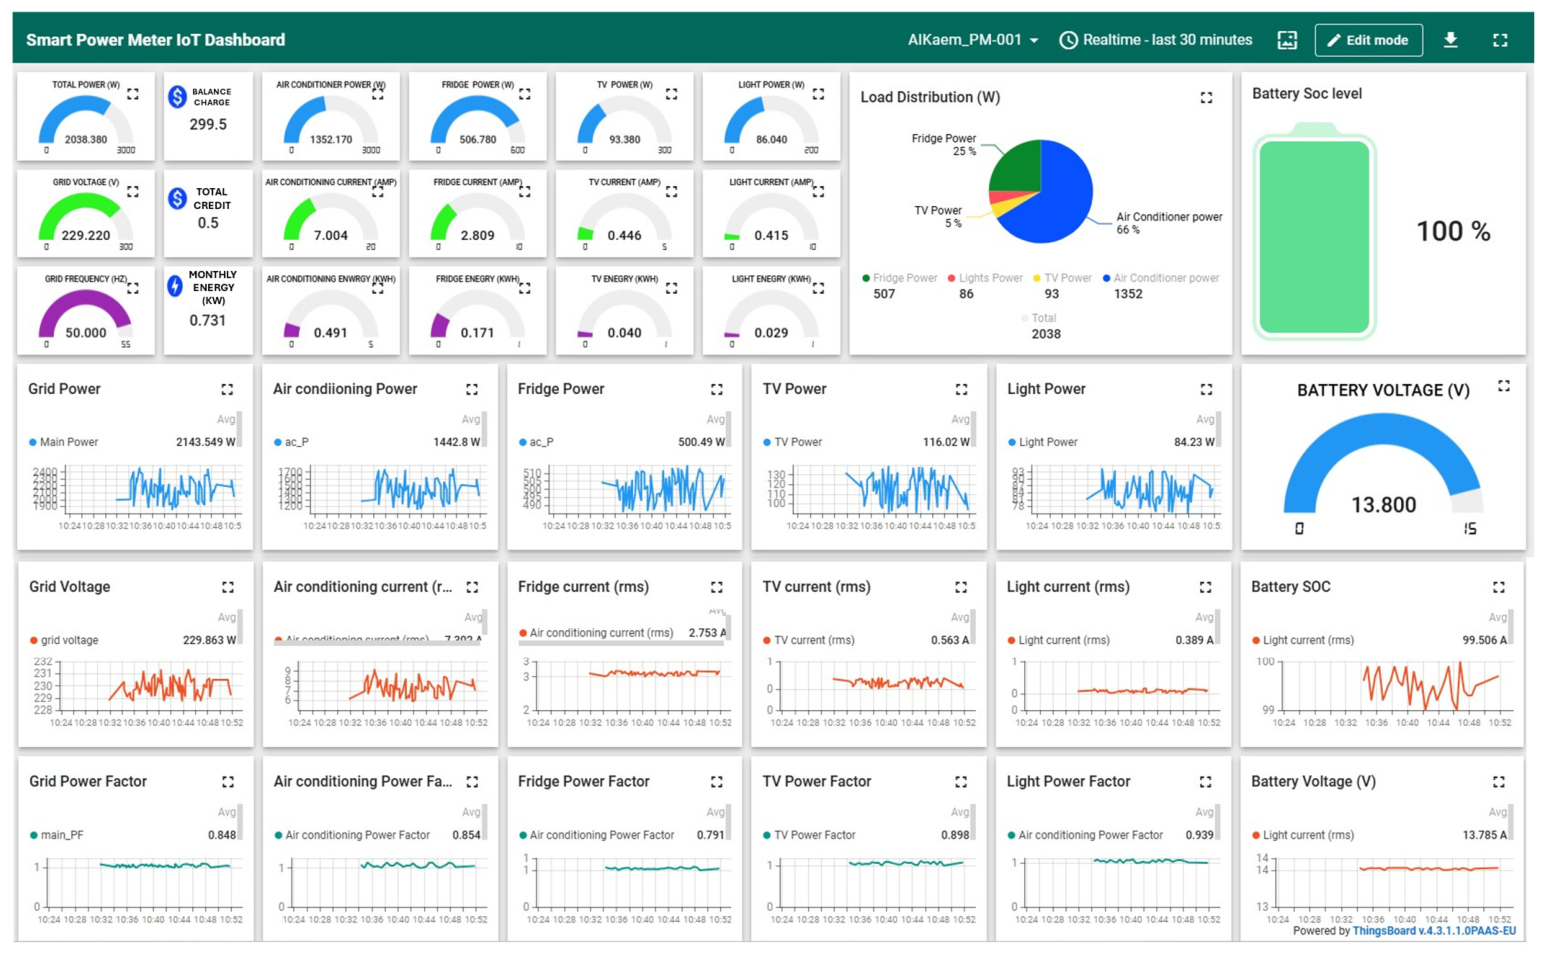Toggle Air Conditioner power in pie legend
This screenshot has height=955, width=1543.
point(1161,278)
